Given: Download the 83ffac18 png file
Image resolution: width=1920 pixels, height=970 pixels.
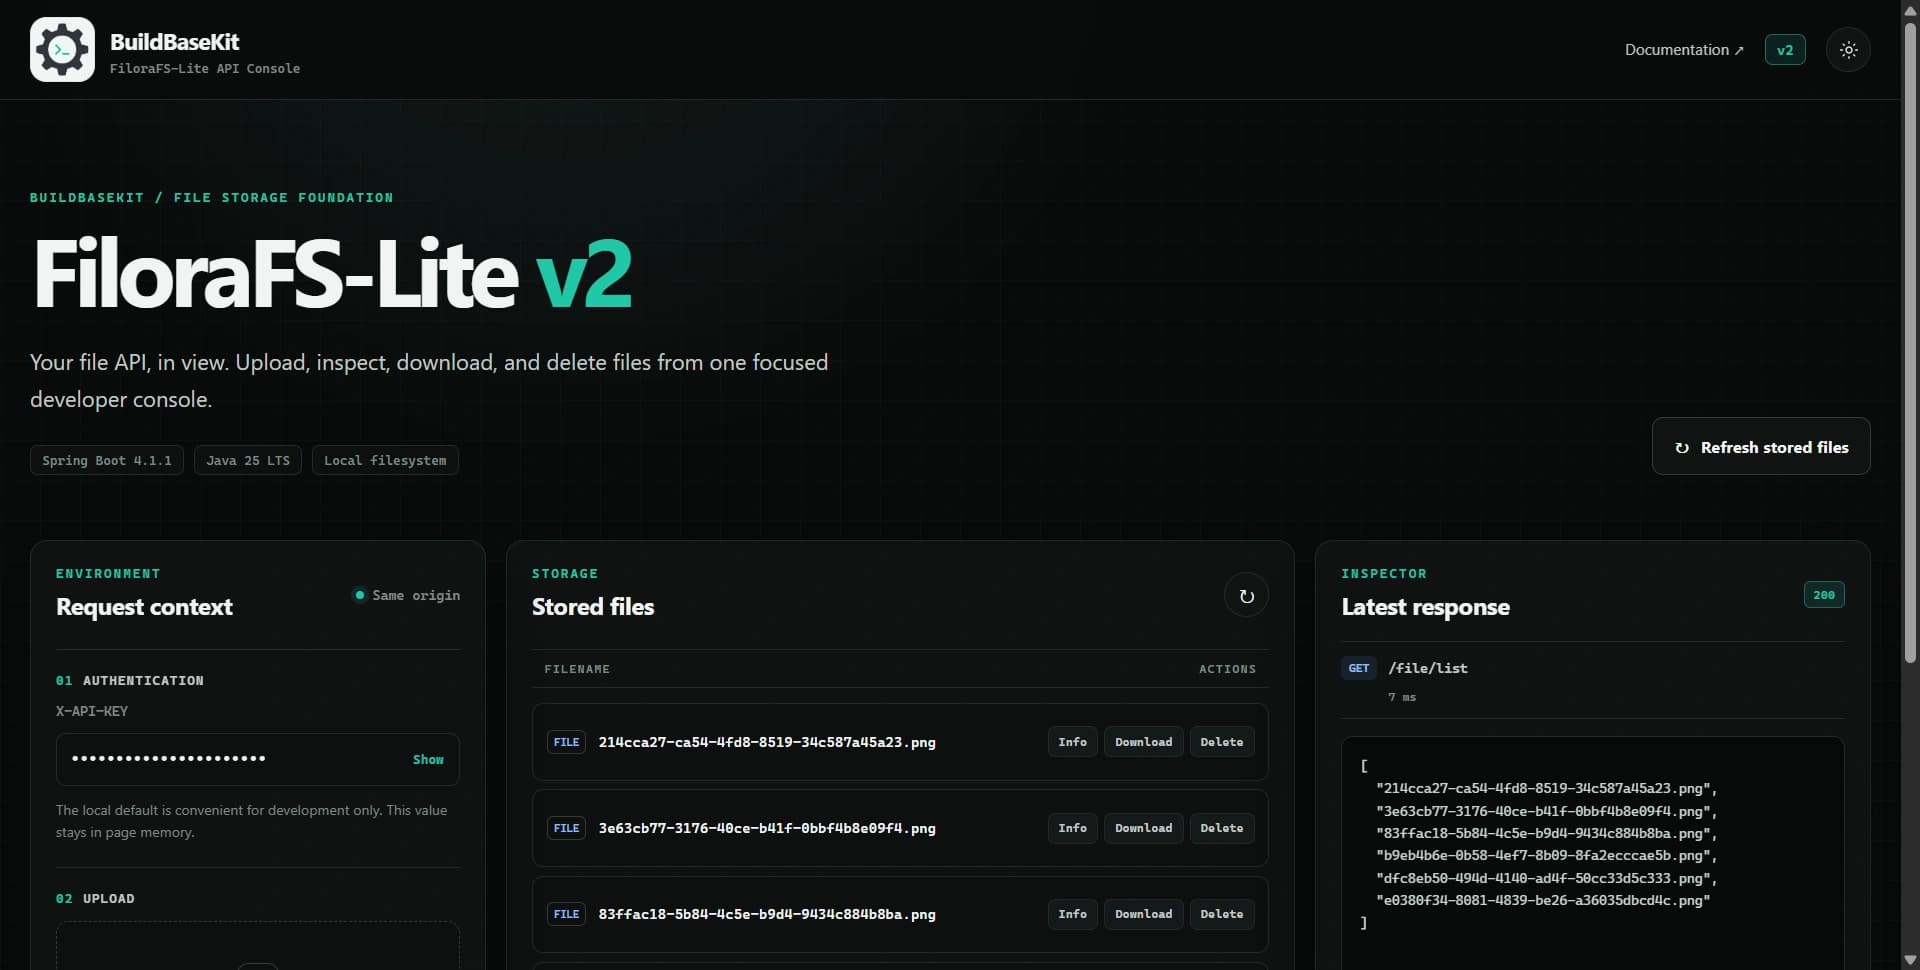Looking at the screenshot, I should (1143, 914).
